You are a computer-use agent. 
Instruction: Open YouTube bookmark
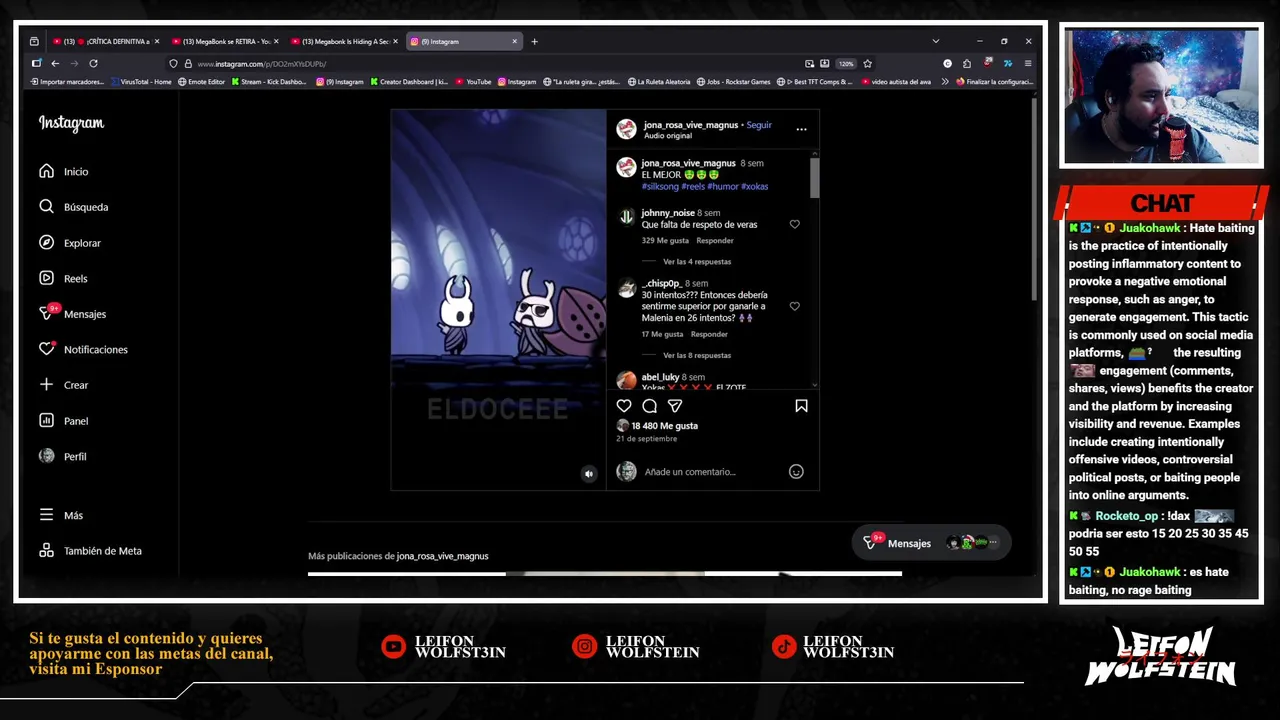pos(473,82)
